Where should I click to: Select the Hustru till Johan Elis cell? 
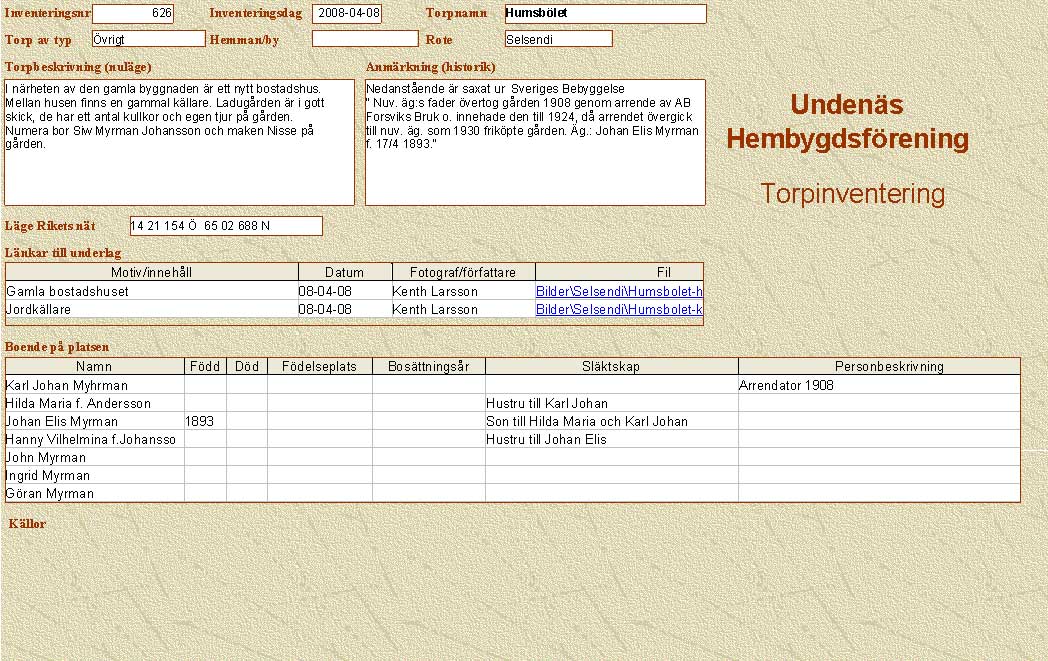pos(611,440)
